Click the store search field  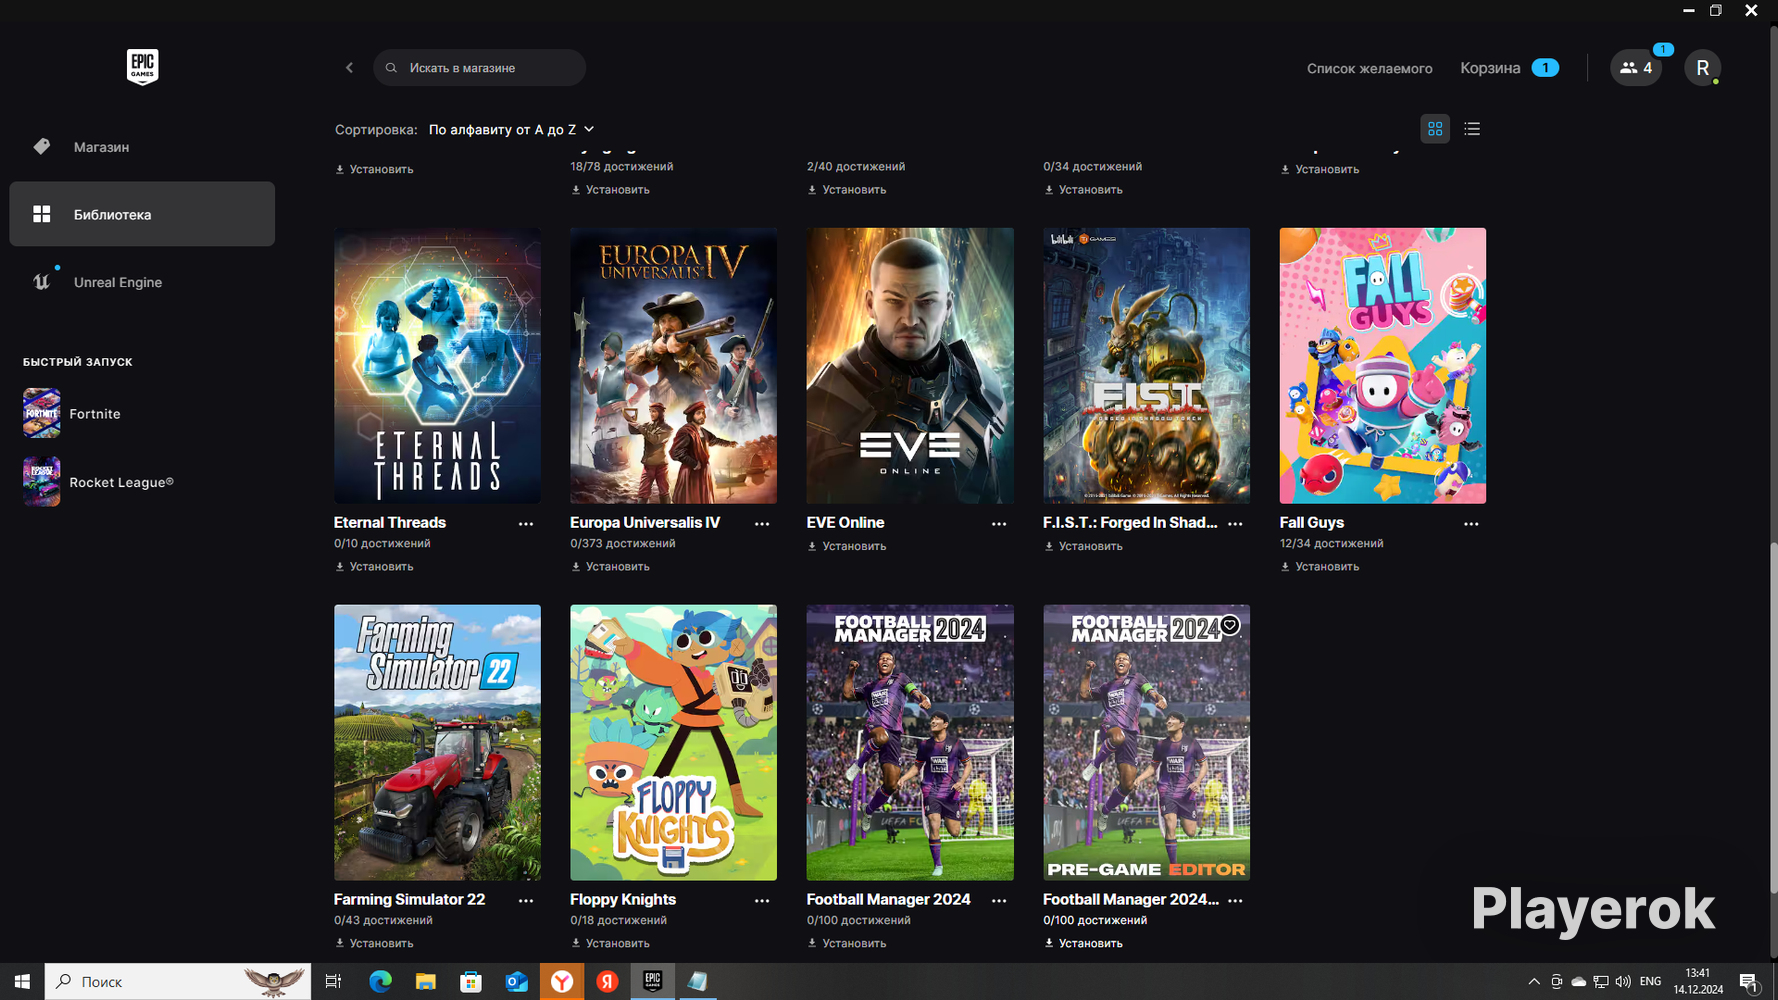[479, 68]
